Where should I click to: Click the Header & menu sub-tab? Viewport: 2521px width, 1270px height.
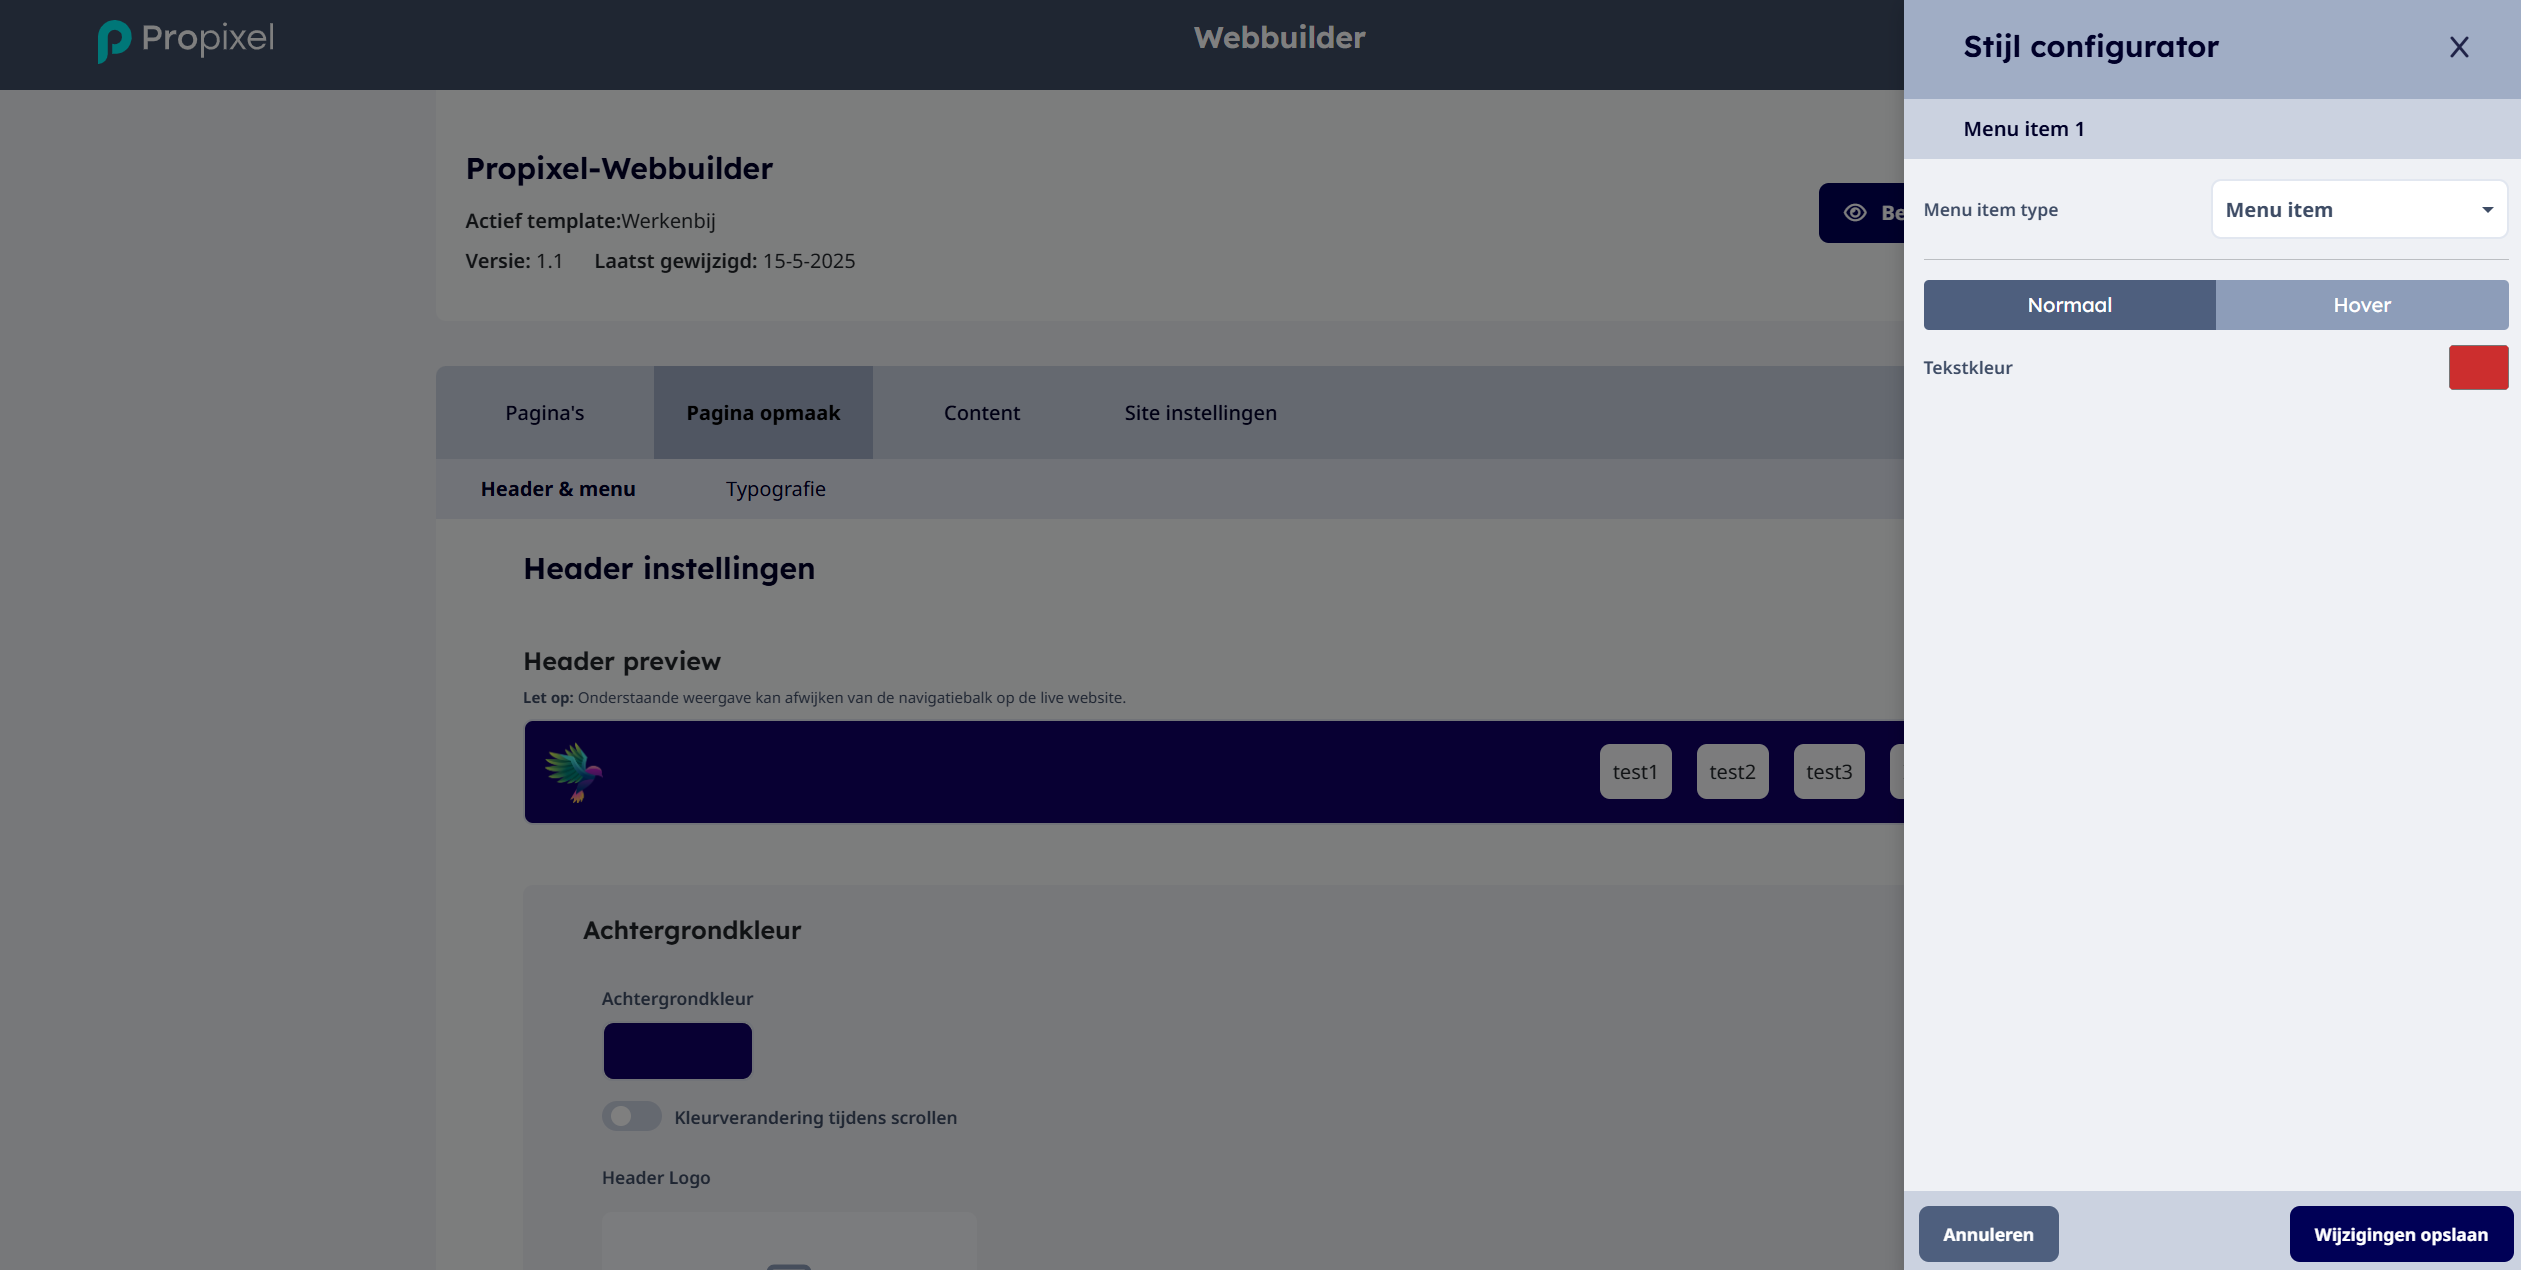click(558, 489)
